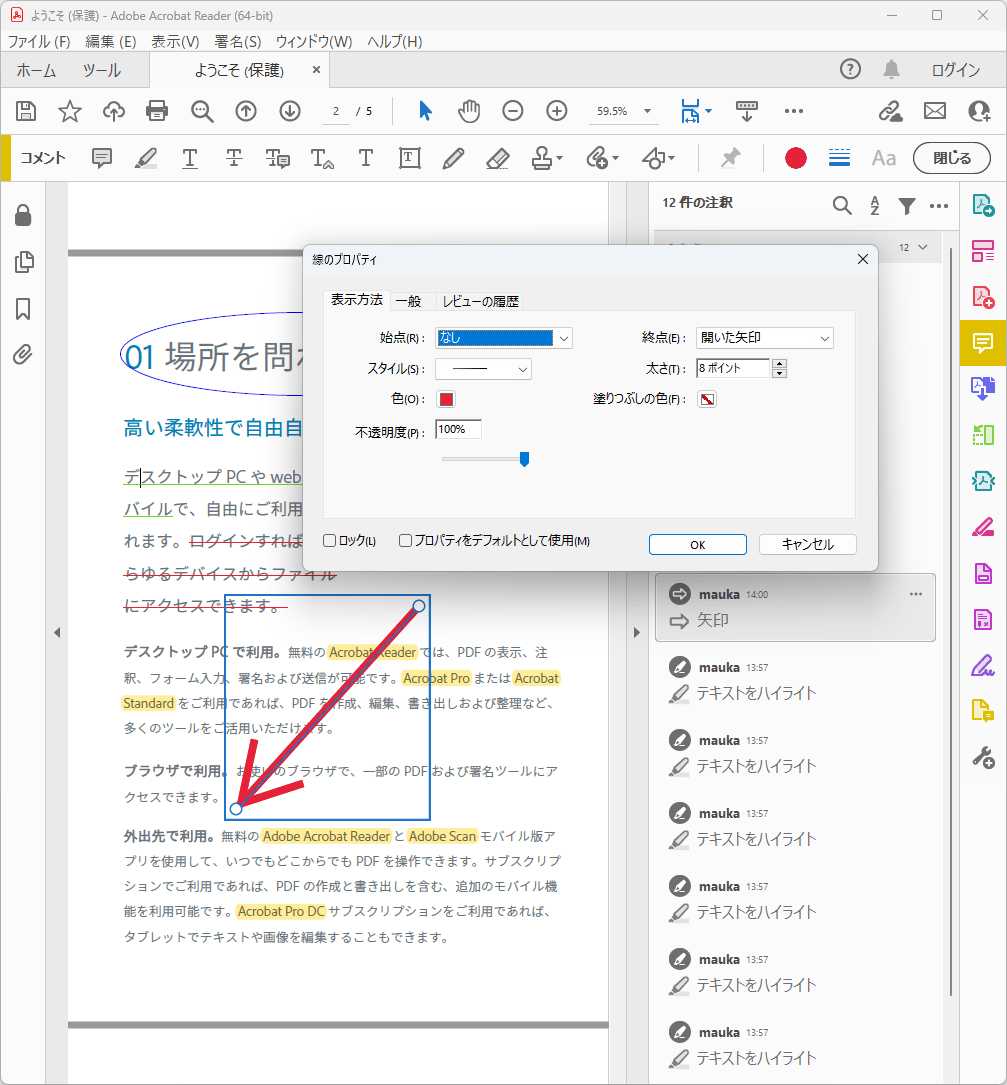1007x1085 pixels.
Task: Click OK in the line properties dialog
Action: pyautogui.click(x=698, y=545)
